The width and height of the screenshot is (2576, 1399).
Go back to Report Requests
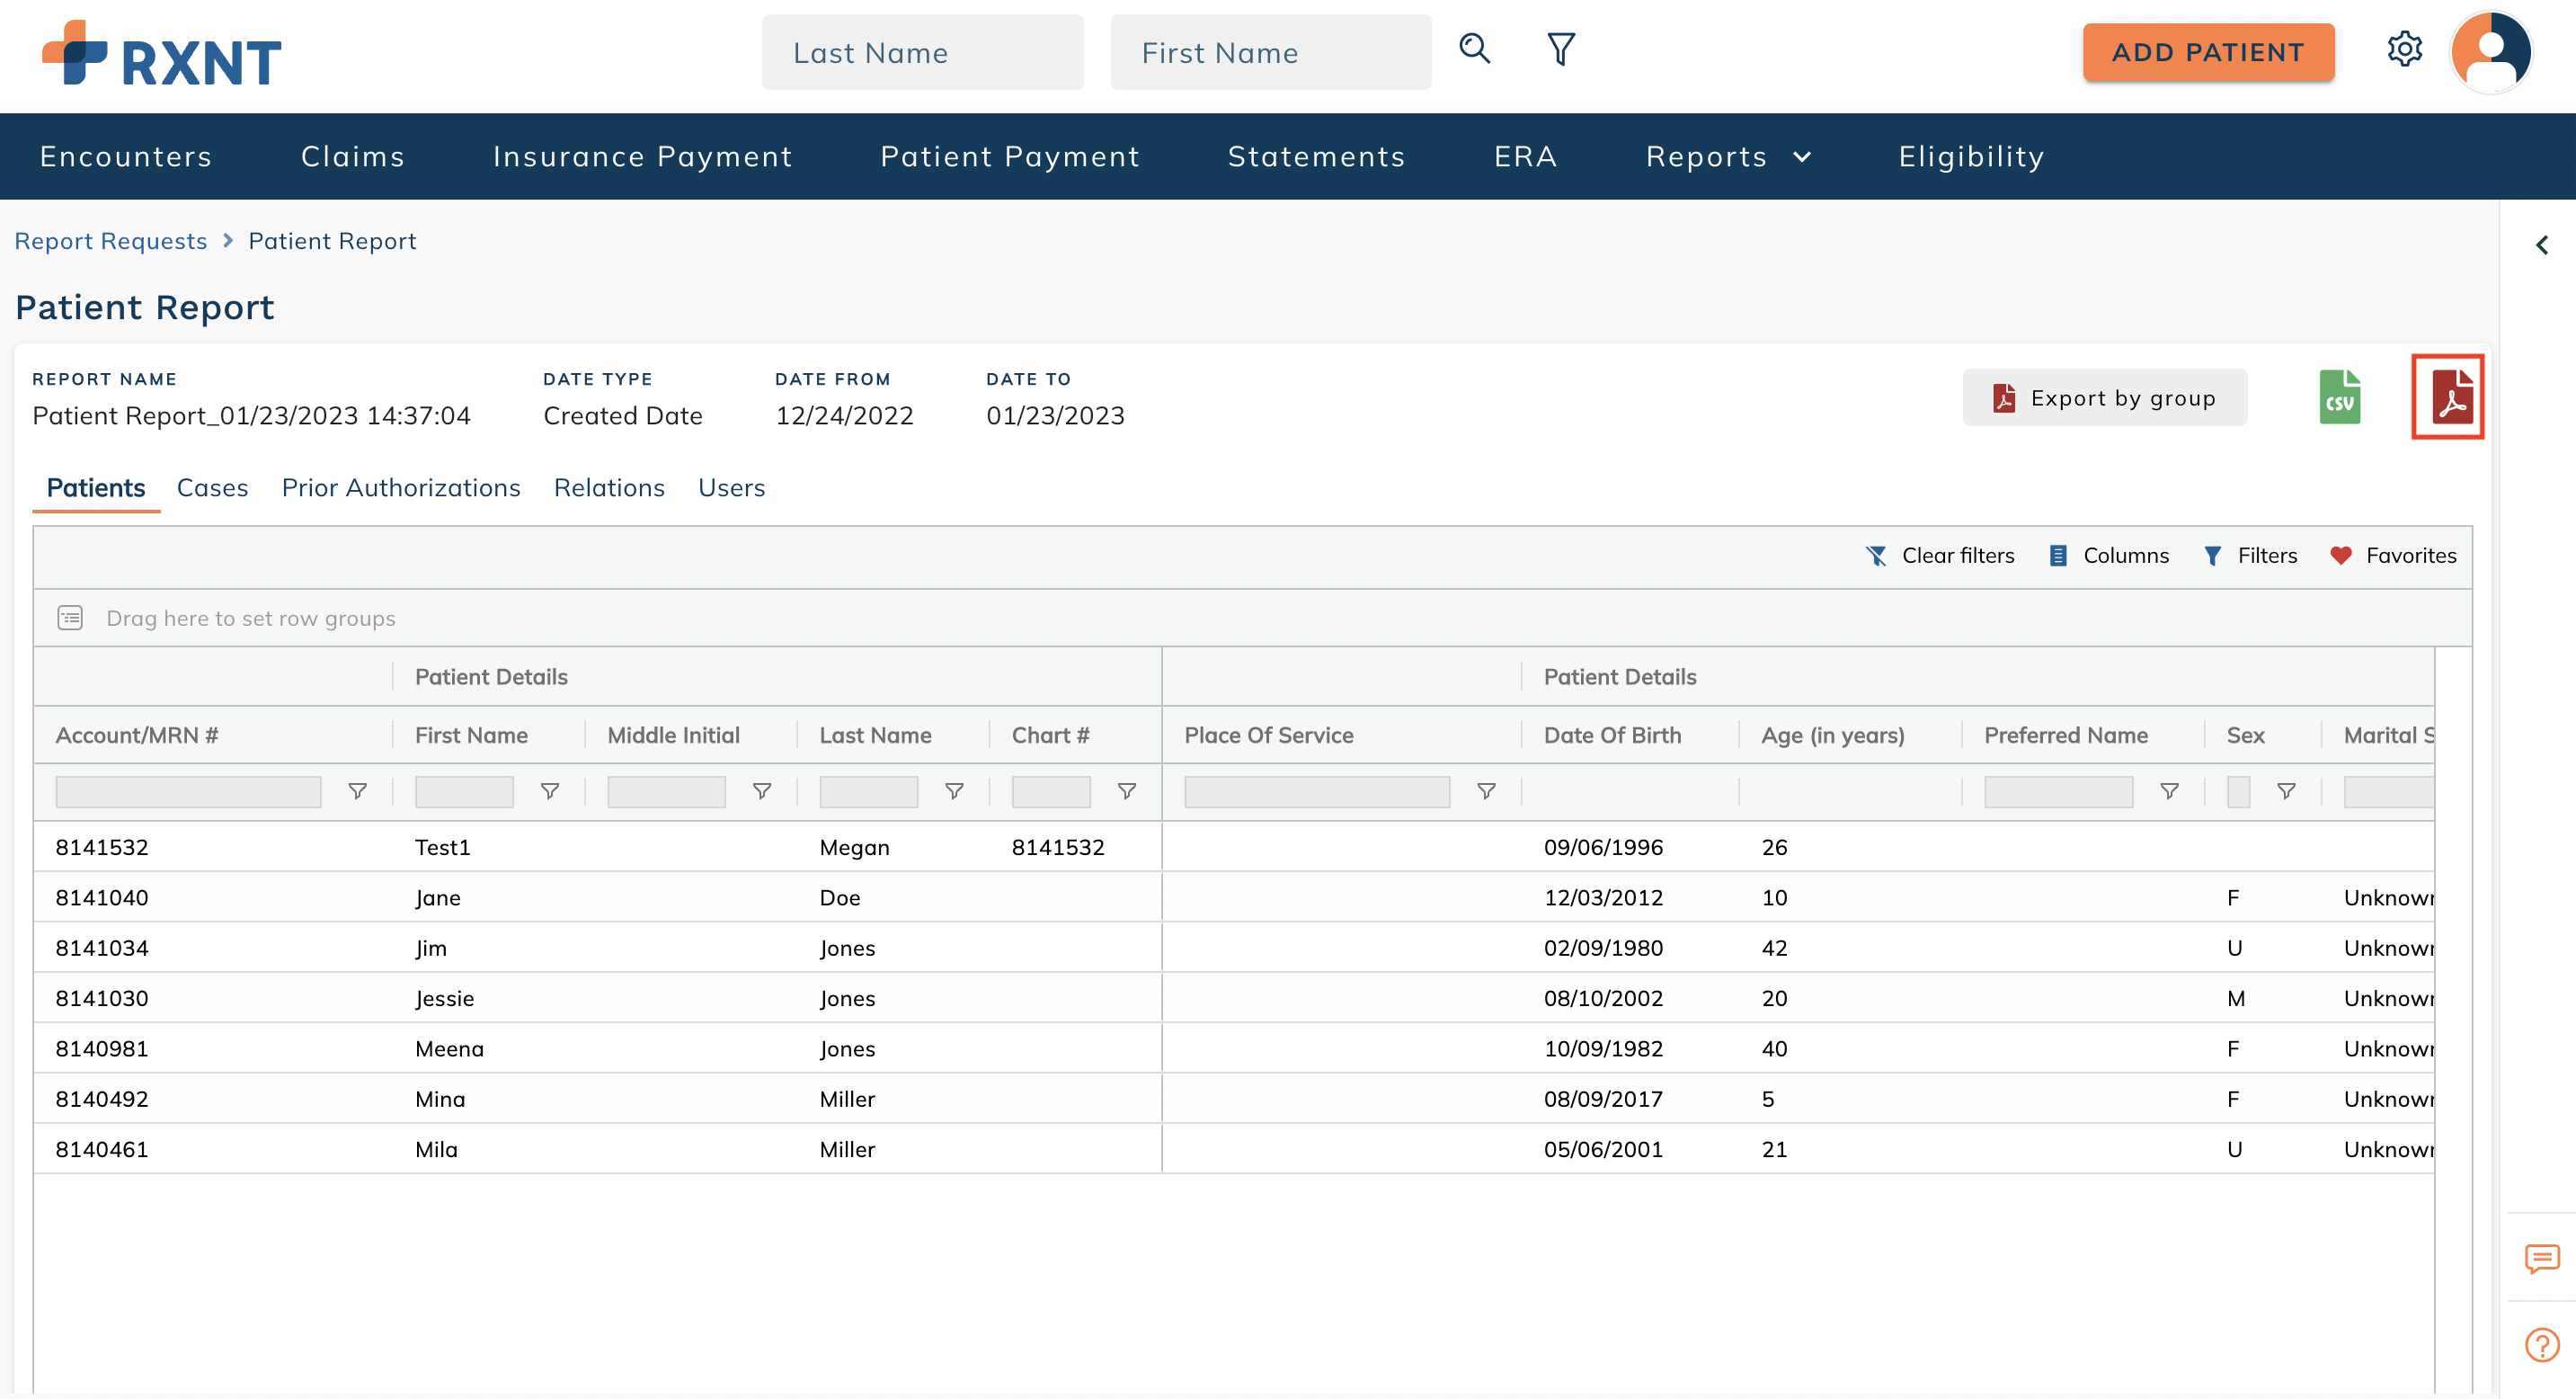(x=111, y=241)
